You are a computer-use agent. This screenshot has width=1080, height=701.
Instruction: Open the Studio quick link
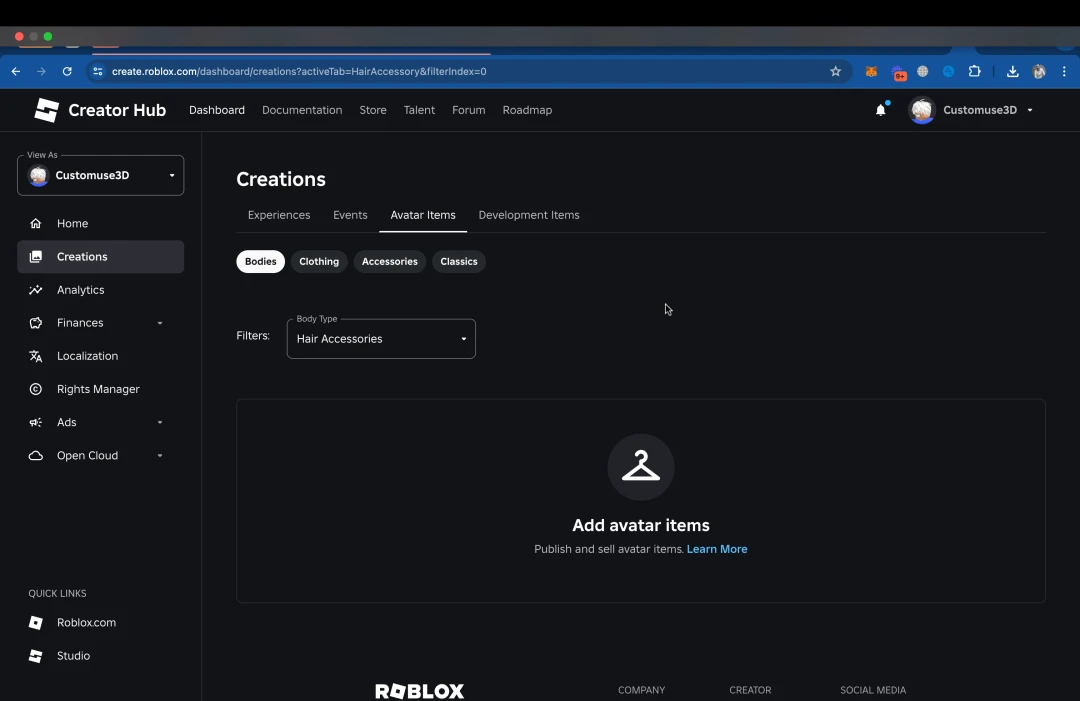(x=74, y=656)
